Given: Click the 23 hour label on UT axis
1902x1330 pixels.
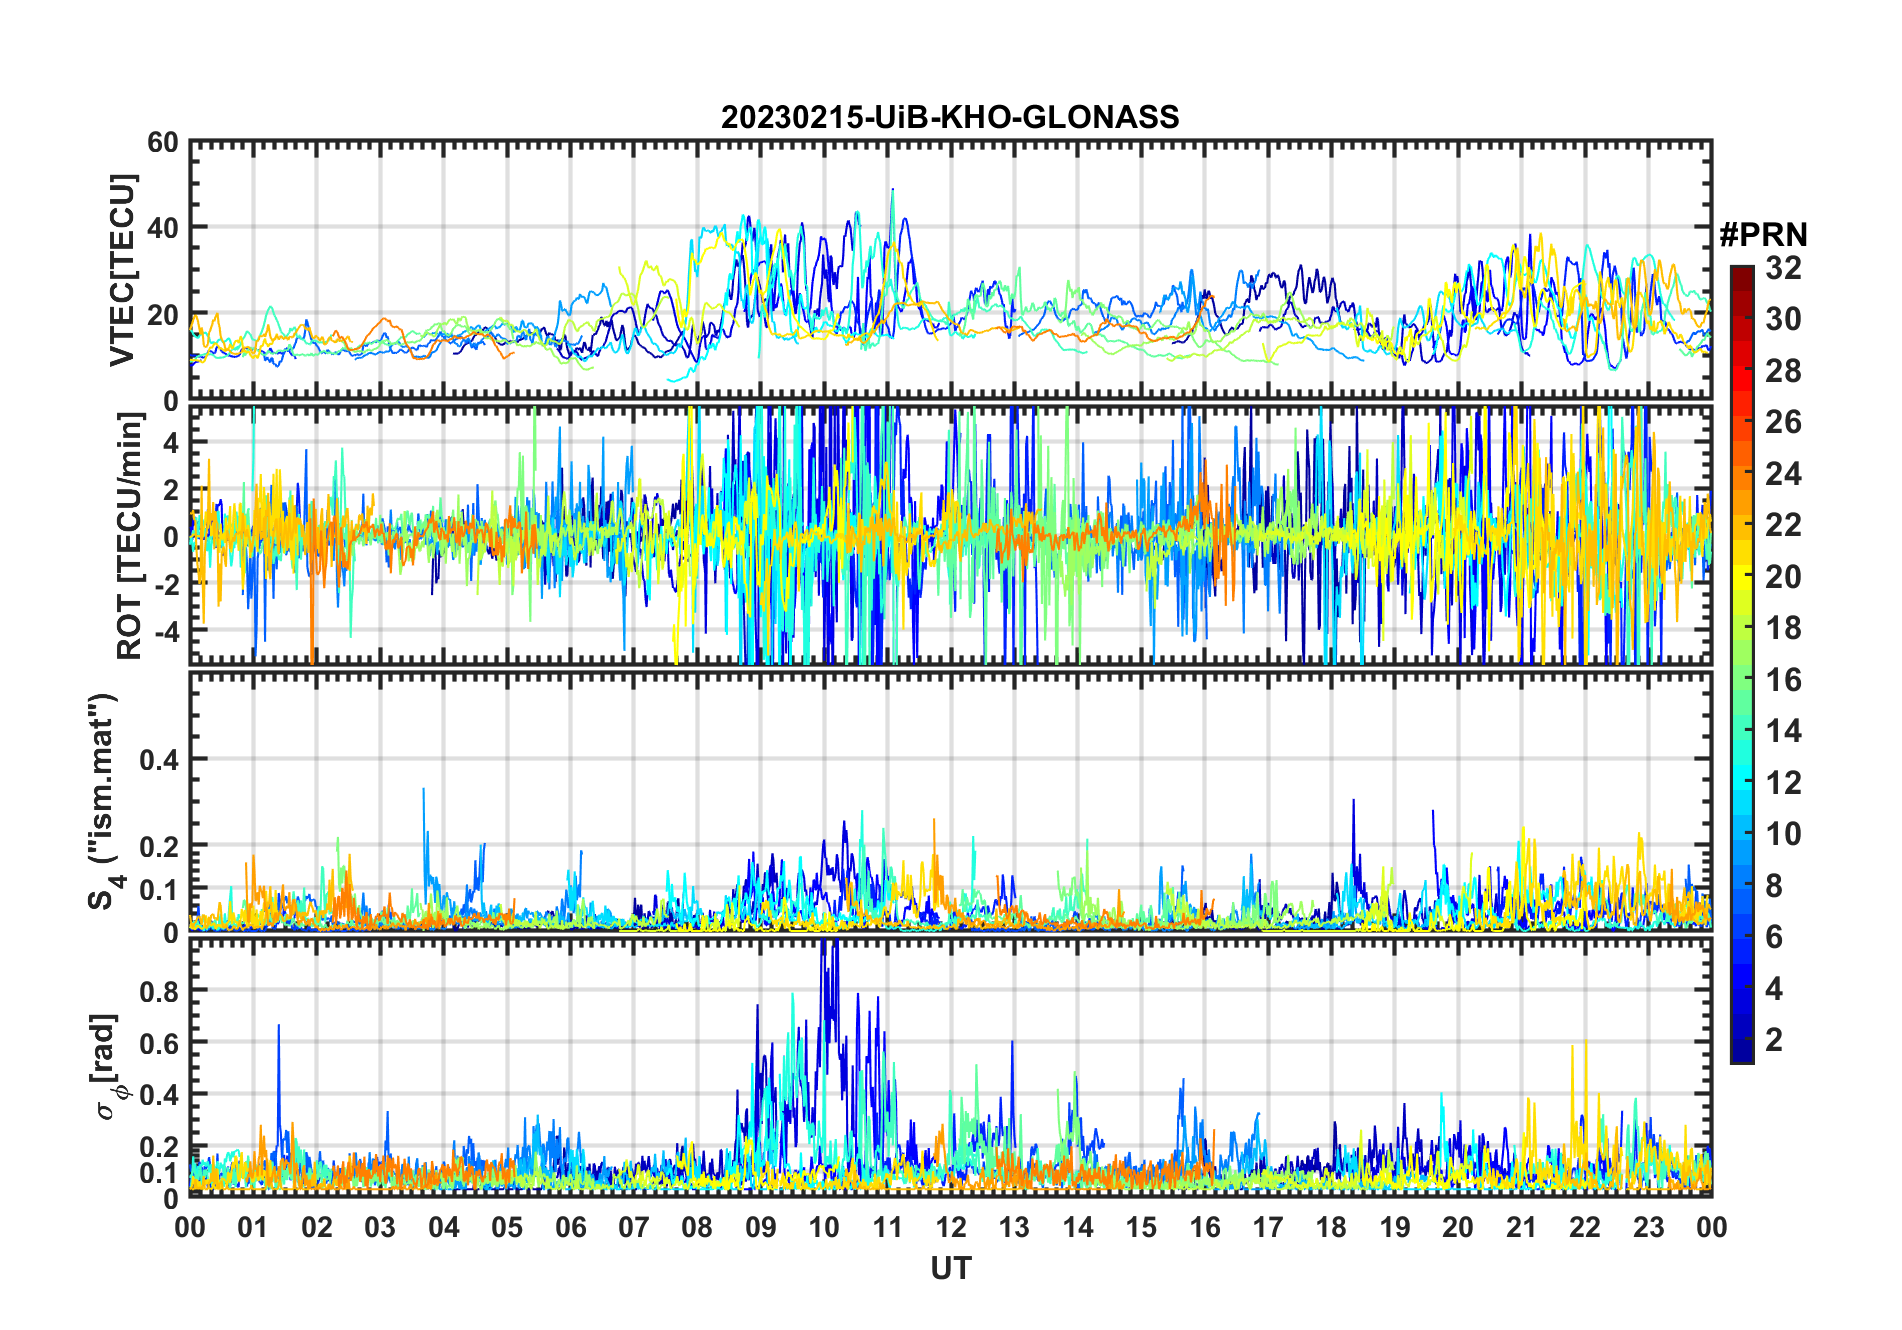Looking at the screenshot, I should coord(1649,1228).
